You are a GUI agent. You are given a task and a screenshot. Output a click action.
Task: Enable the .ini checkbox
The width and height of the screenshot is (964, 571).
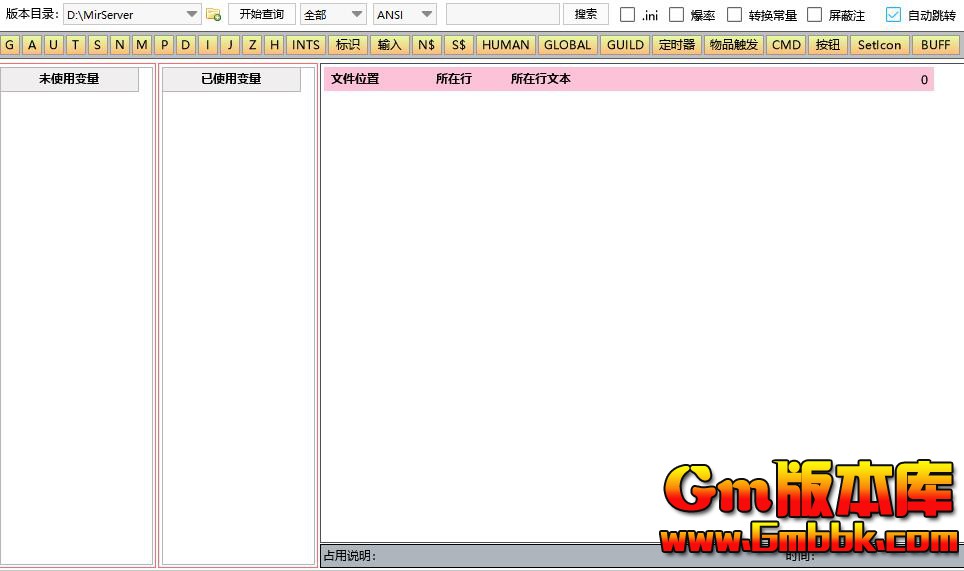click(627, 15)
